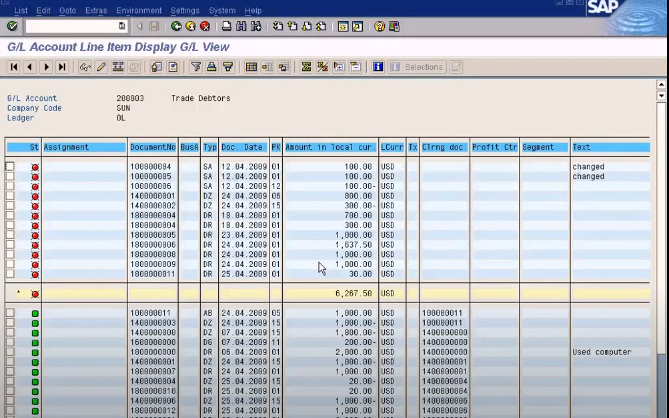669x418 pixels.
Task: Open the Settings menu
Action: tap(185, 10)
